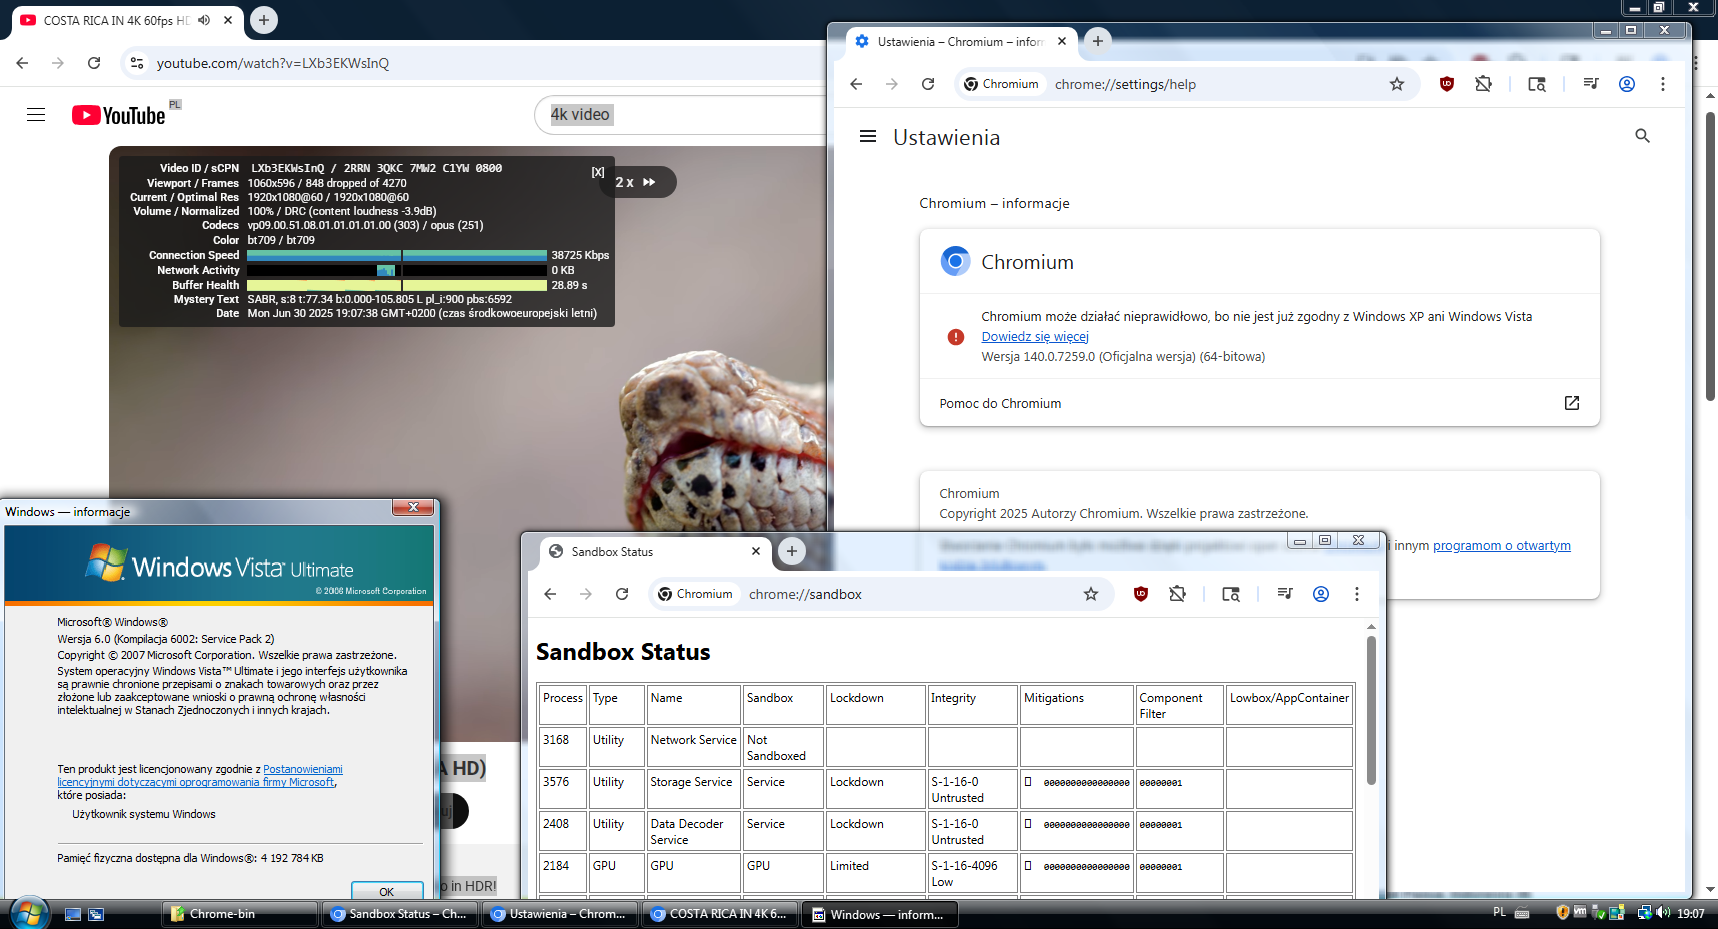1718x929 pixels.
Task: Open the Windows Start orb
Action: click(x=27, y=913)
